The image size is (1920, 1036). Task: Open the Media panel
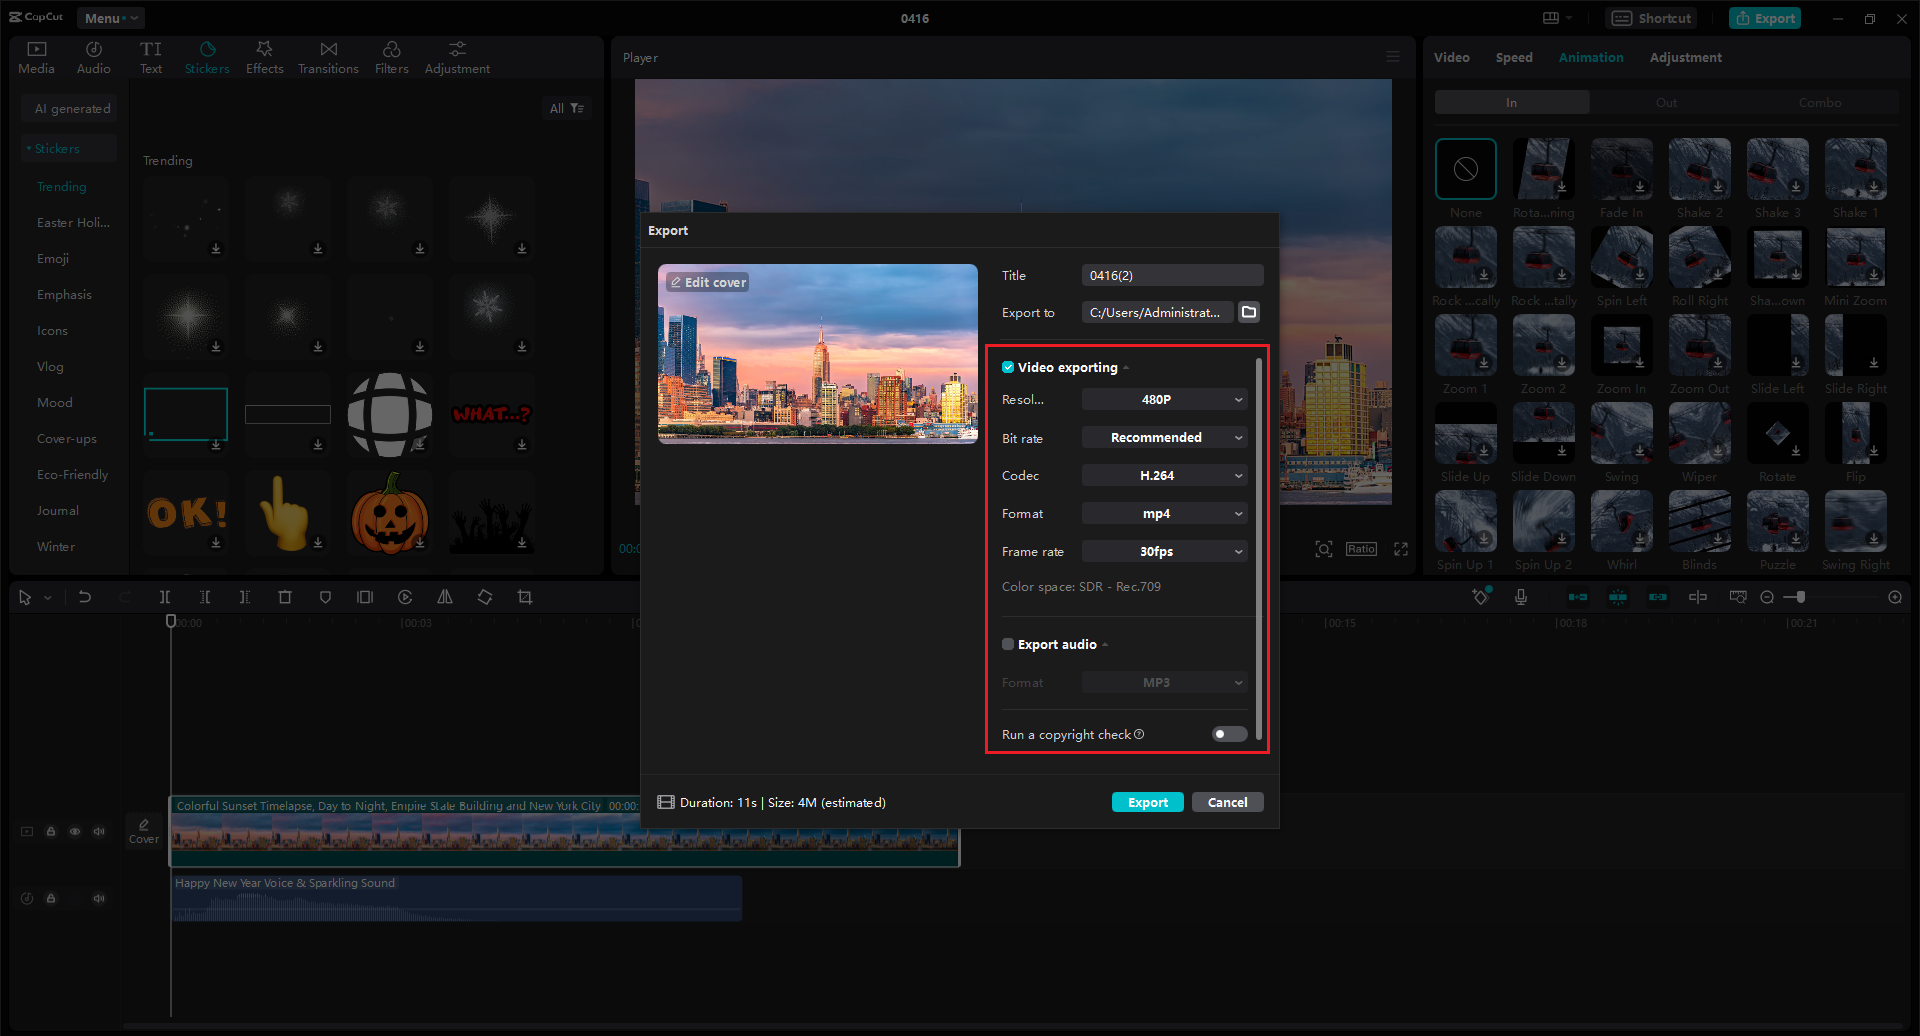[36, 56]
